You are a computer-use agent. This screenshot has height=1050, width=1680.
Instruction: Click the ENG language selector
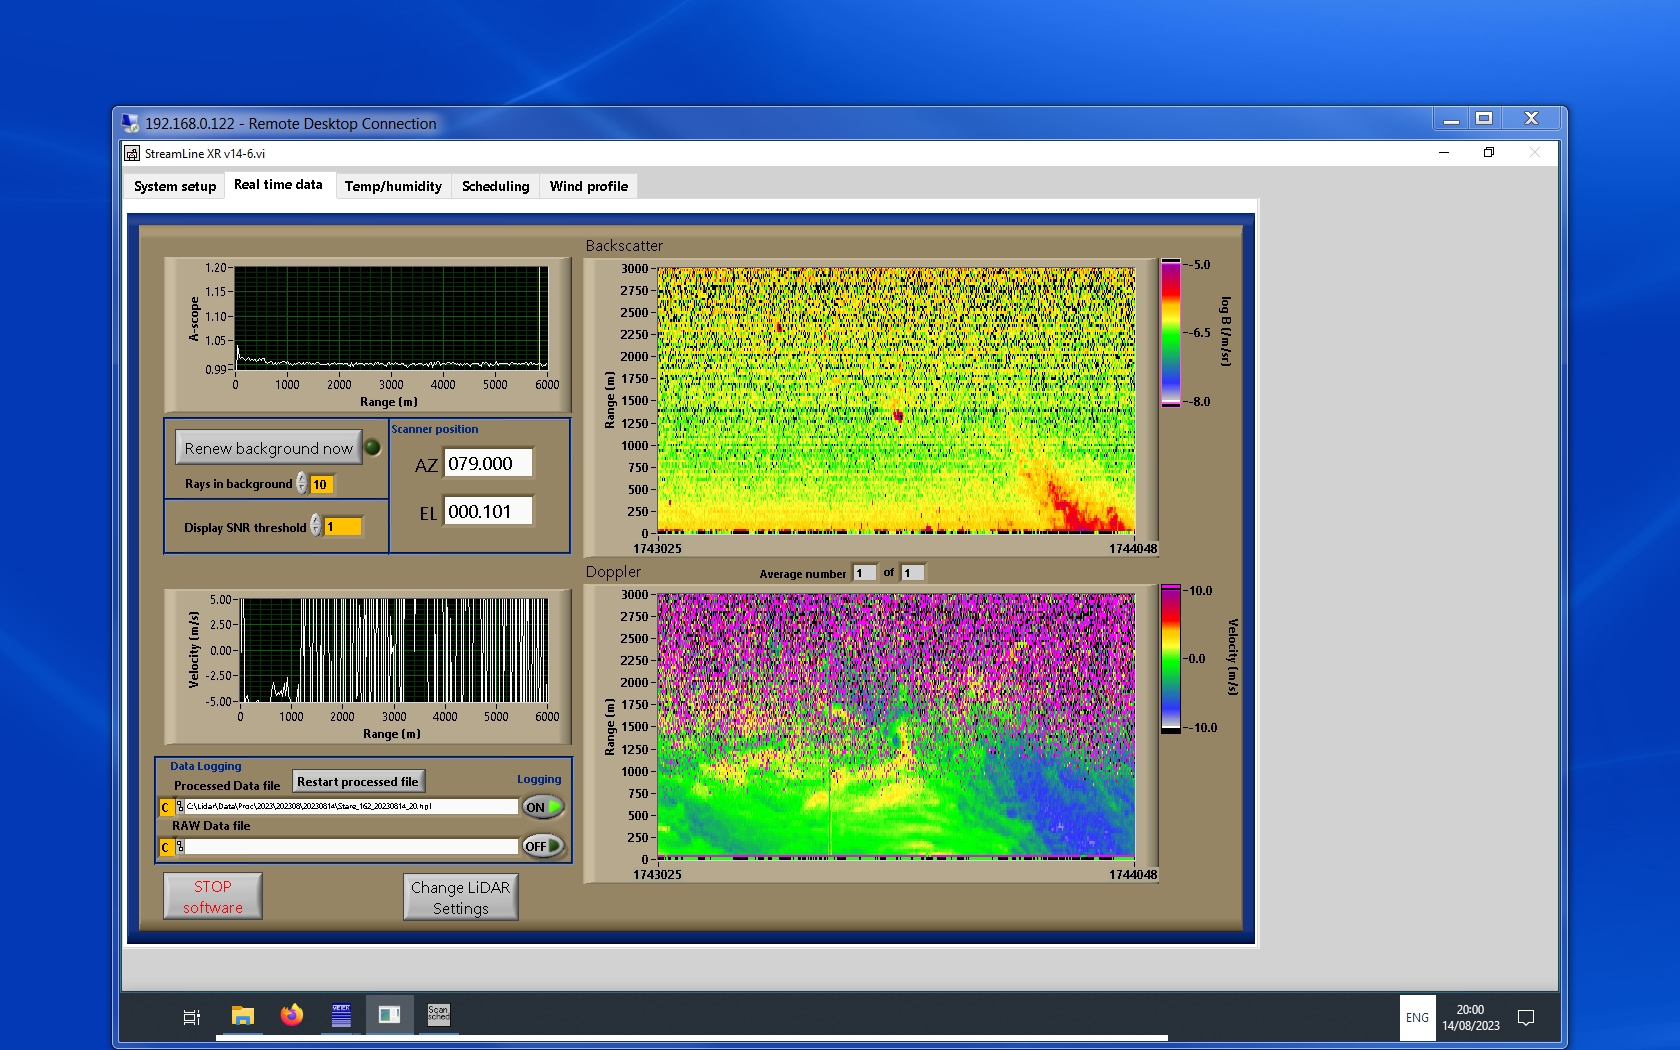pos(1417,1018)
